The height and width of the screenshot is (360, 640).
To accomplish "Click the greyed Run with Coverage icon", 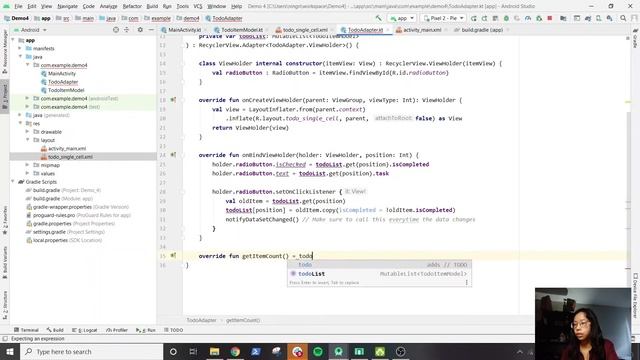I will tap(517, 18).
